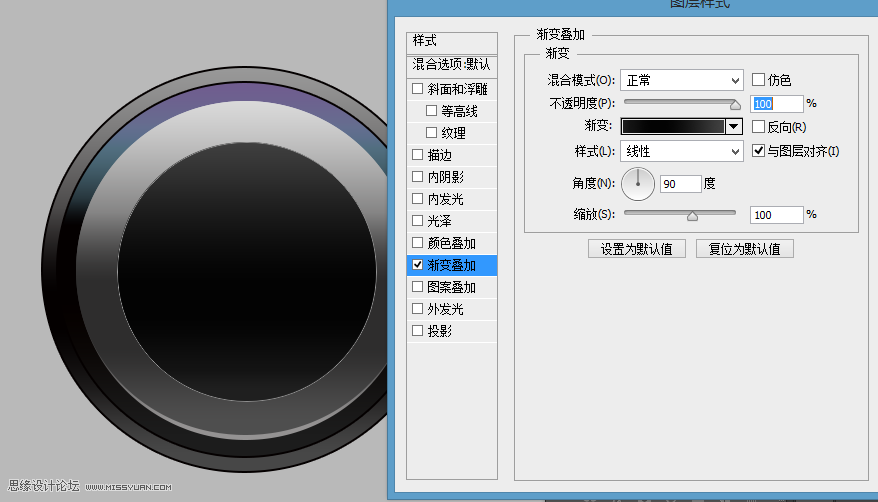Enable the 斜面和浮雕 checkbox

point(417,88)
